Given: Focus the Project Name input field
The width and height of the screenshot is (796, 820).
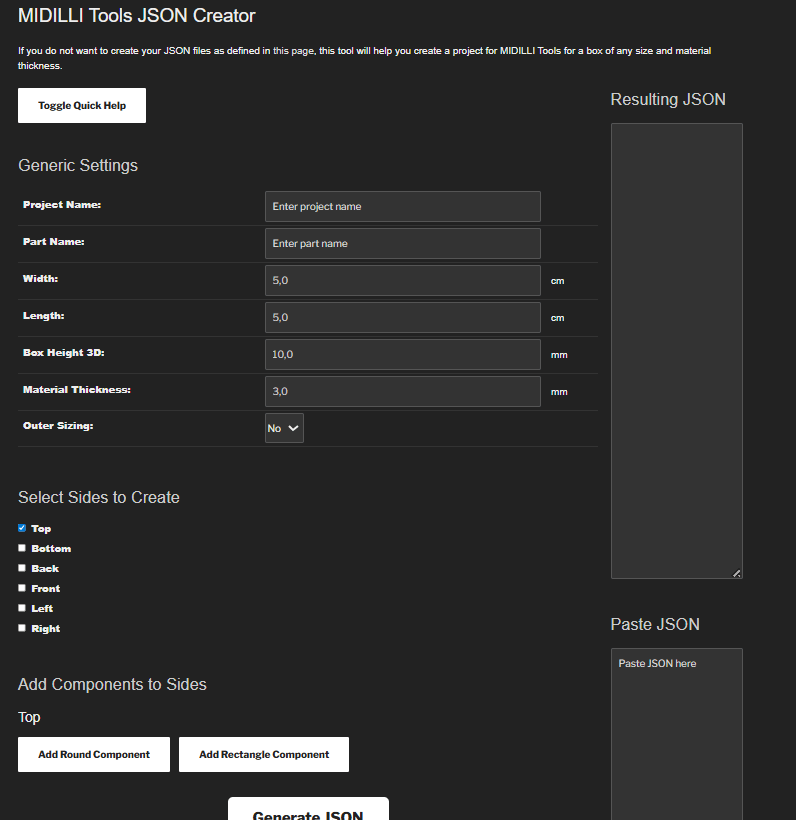Looking at the screenshot, I should click(403, 207).
